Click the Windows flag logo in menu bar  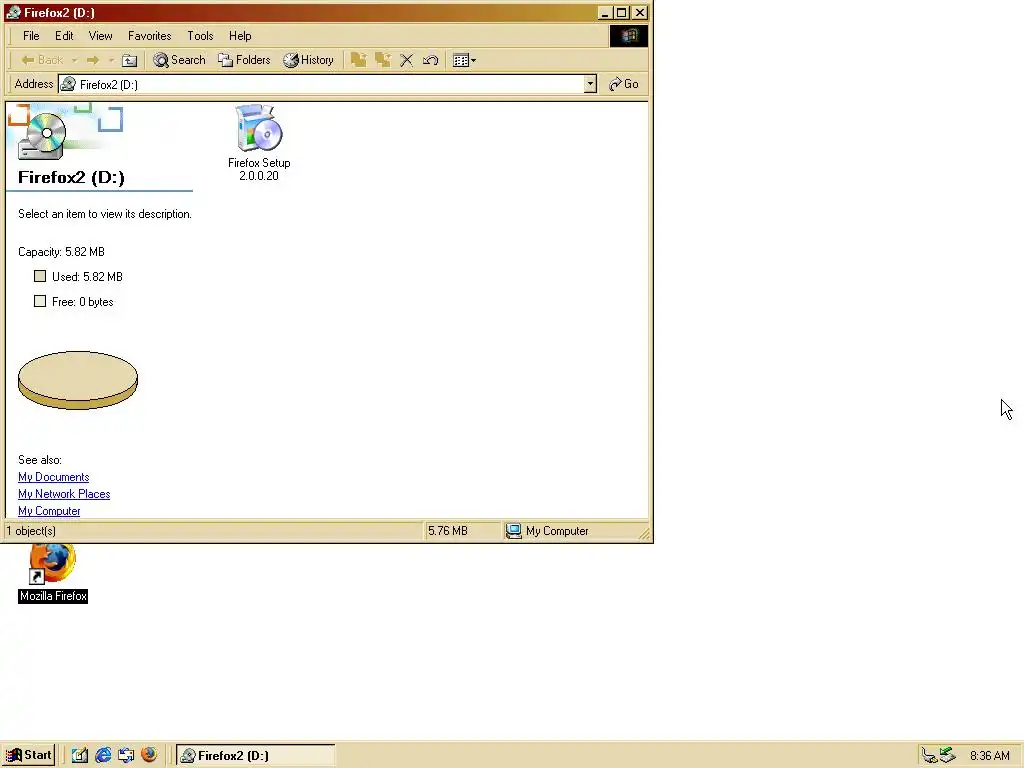(629, 36)
